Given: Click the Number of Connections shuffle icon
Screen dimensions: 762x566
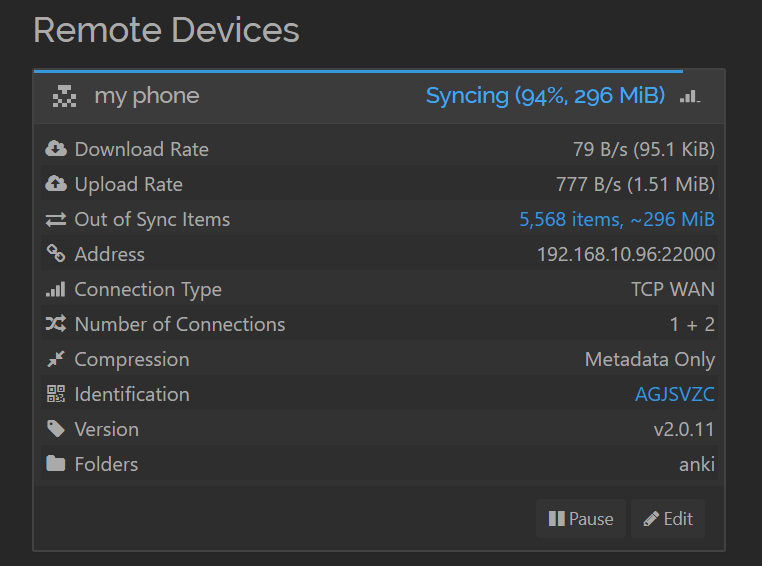Looking at the screenshot, I should tap(56, 324).
